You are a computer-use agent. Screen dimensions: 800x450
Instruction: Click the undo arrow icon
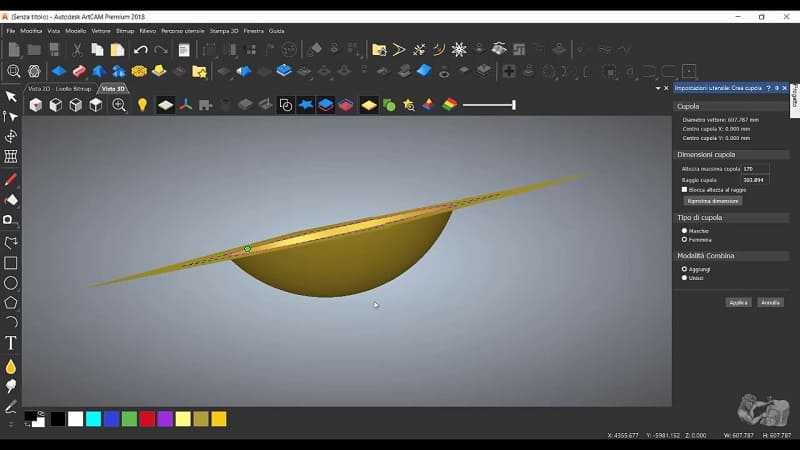point(141,50)
